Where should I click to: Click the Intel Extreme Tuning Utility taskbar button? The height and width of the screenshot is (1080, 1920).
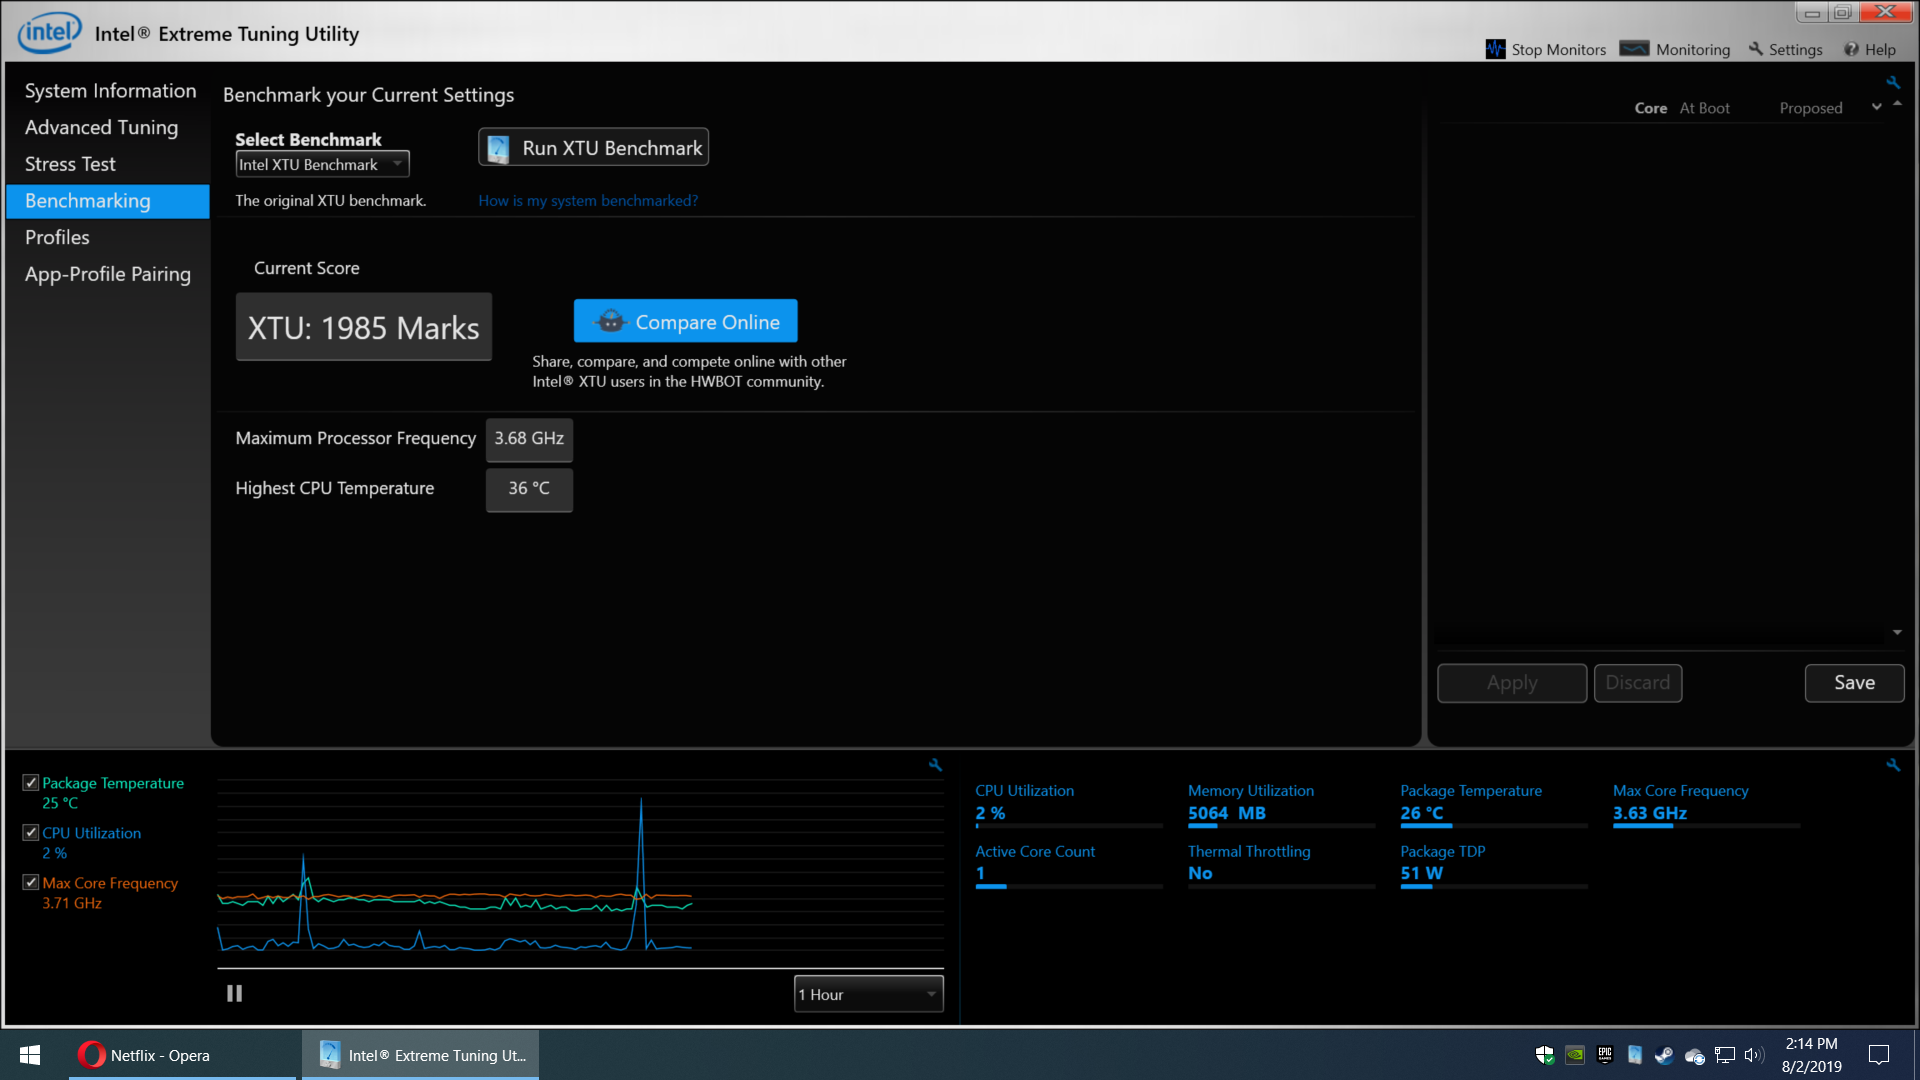(x=420, y=1055)
